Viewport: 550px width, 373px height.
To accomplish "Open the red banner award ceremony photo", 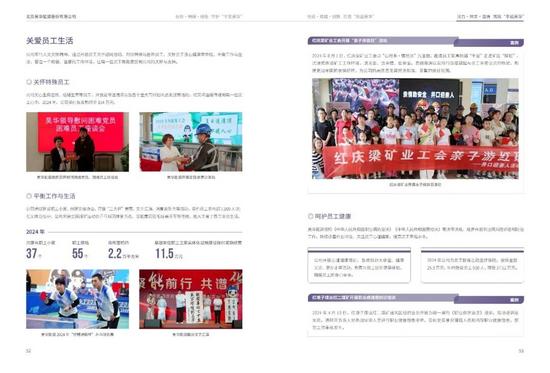I will click(78, 142).
